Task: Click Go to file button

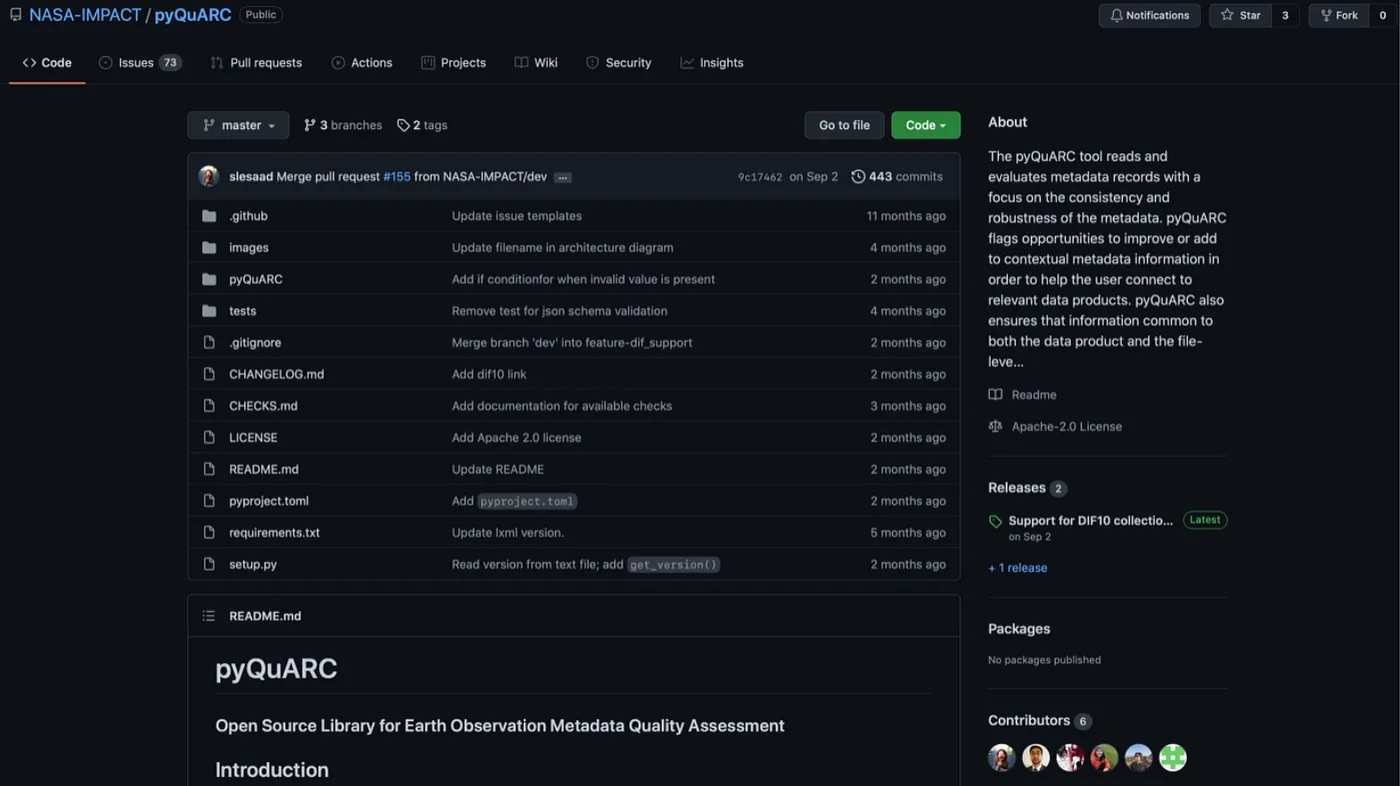Action: coord(844,125)
